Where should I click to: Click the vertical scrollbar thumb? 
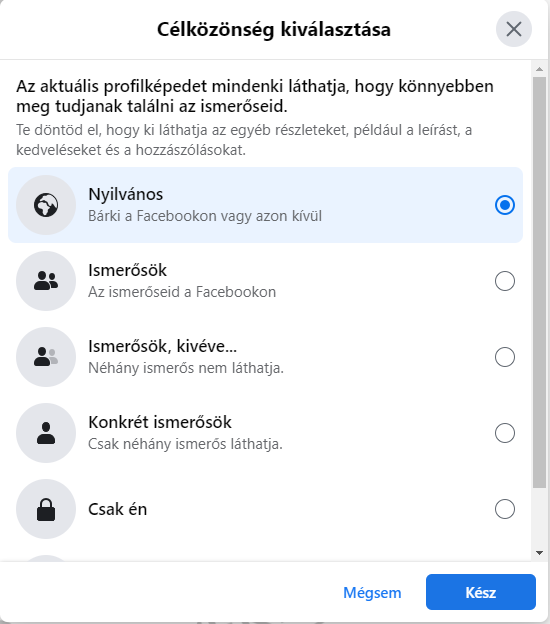pyautogui.click(x=540, y=283)
